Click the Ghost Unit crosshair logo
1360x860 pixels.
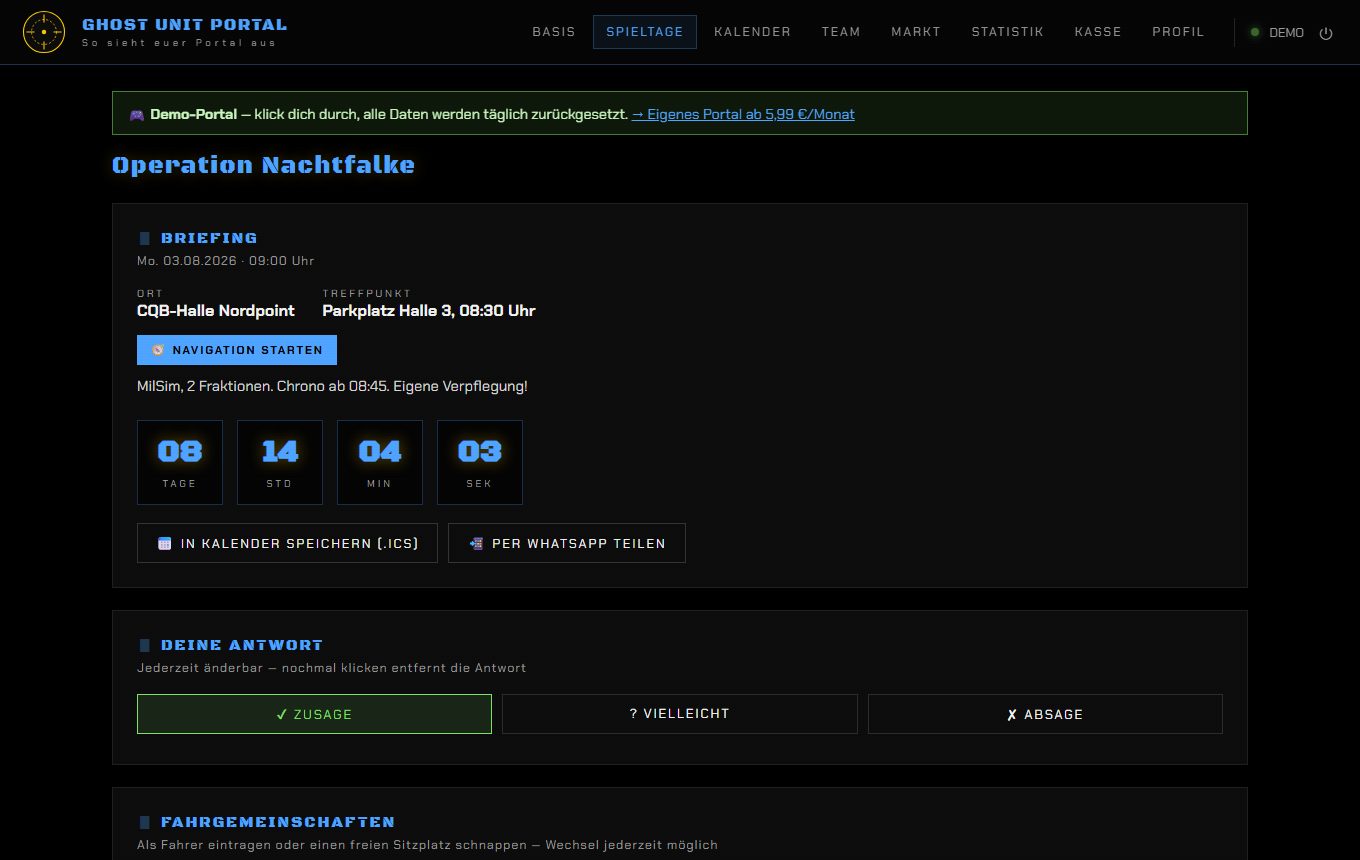pos(44,32)
